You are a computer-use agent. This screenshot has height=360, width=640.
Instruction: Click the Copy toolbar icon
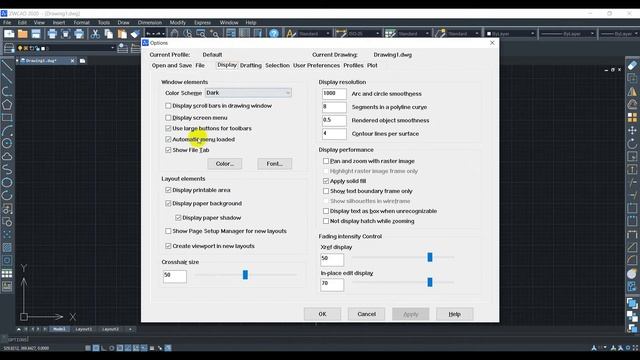coord(109,34)
